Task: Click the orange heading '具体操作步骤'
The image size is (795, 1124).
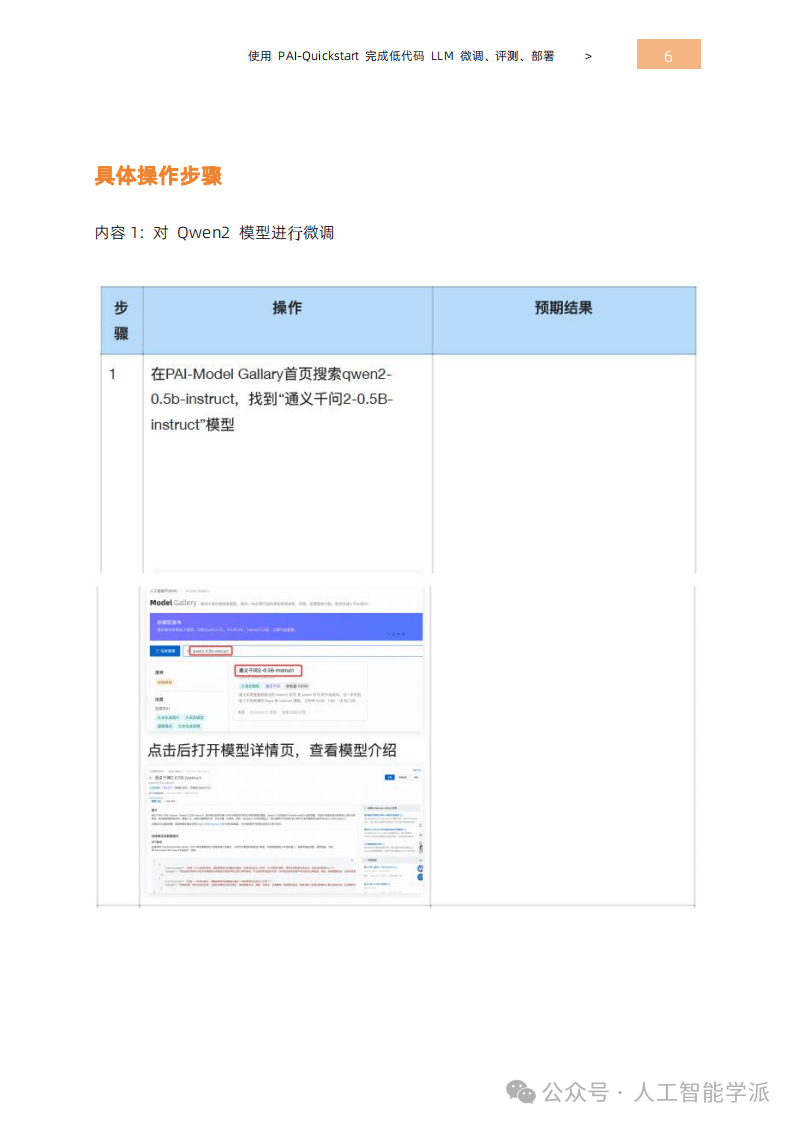Action: click(x=158, y=175)
